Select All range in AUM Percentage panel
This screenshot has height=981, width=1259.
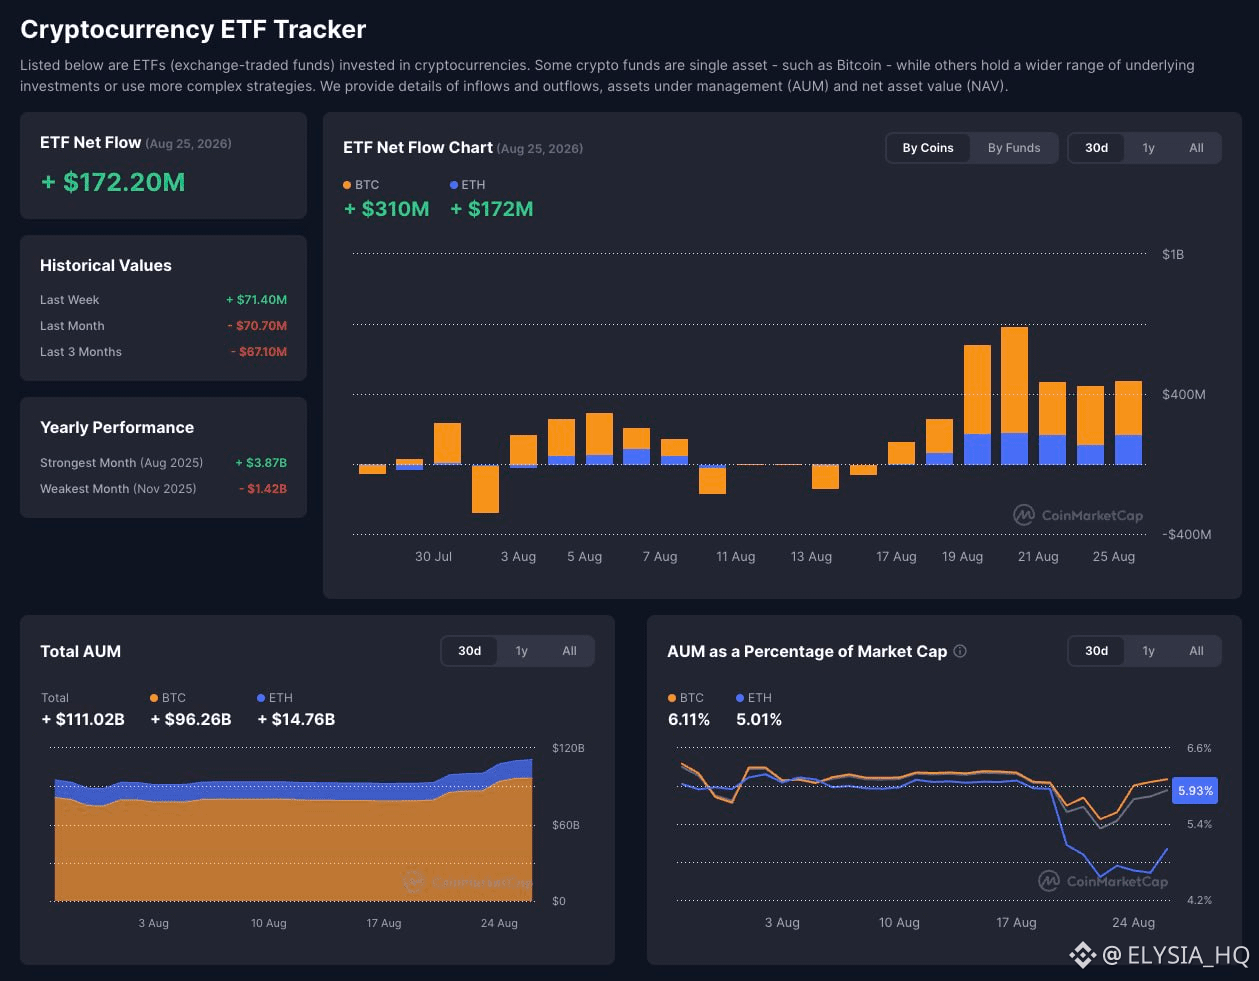pyautogui.click(x=1196, y=651)
